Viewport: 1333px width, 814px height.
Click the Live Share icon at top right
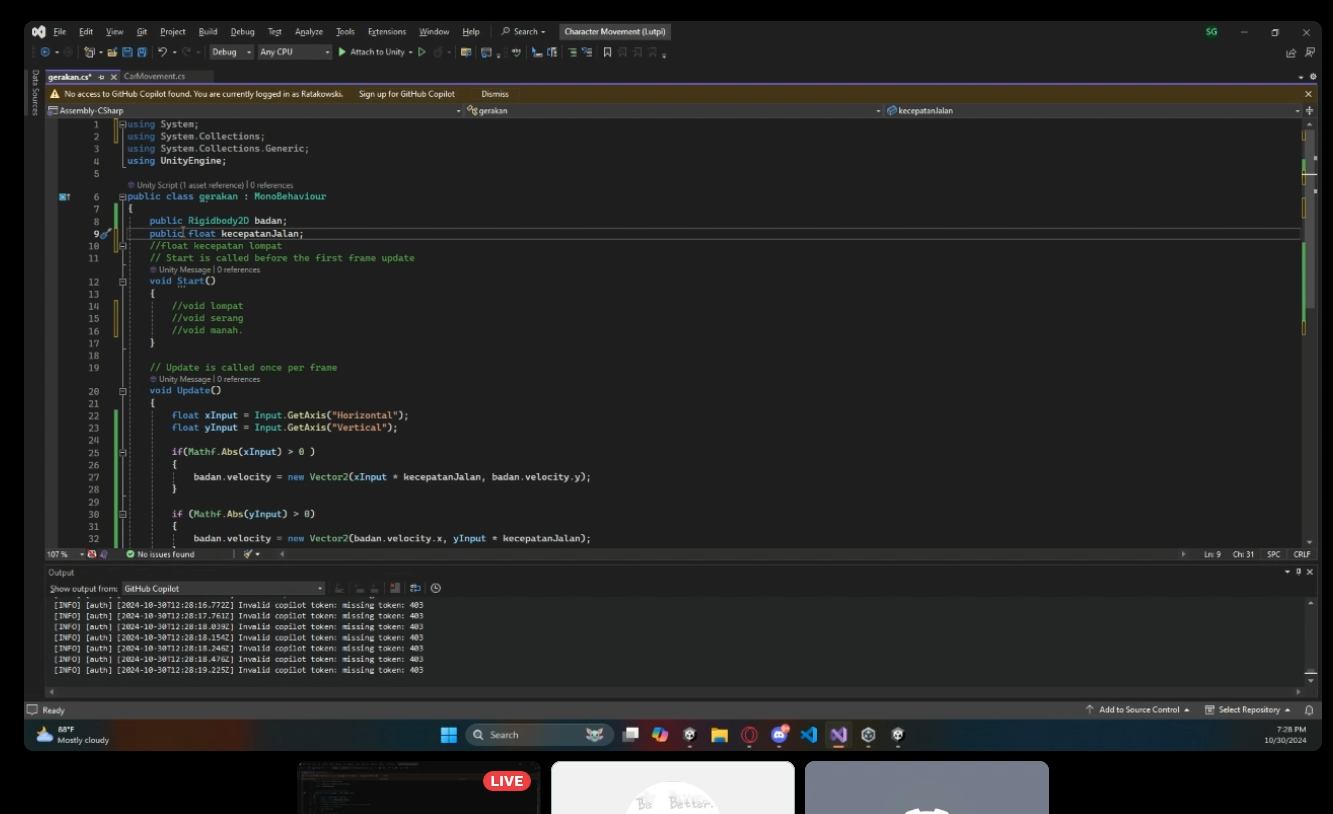click(1291, 52)
